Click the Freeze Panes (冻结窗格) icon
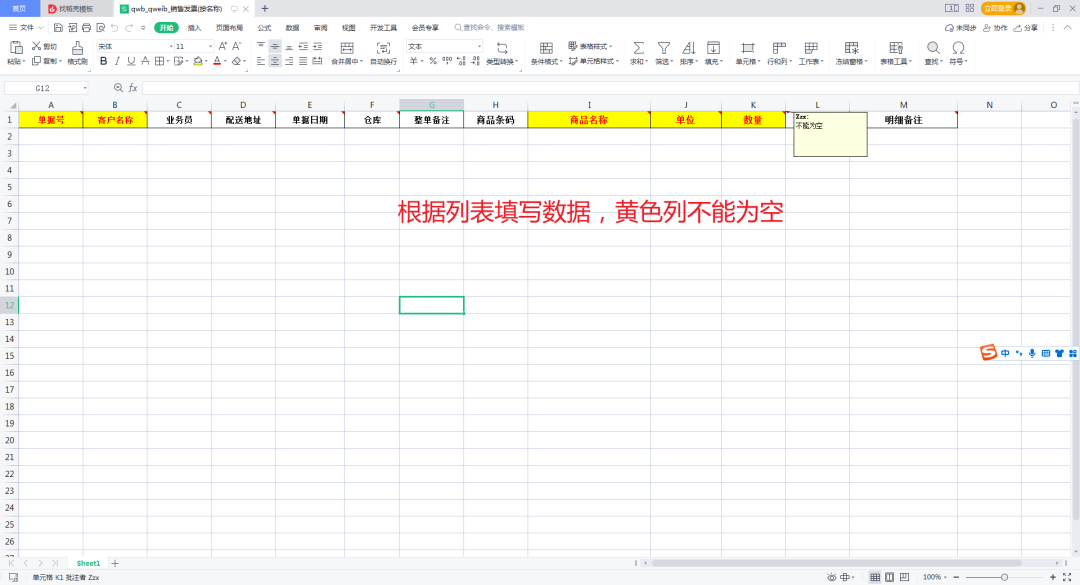The height and width of the screenshot is (585, 1080). click(x=851, y=47)
